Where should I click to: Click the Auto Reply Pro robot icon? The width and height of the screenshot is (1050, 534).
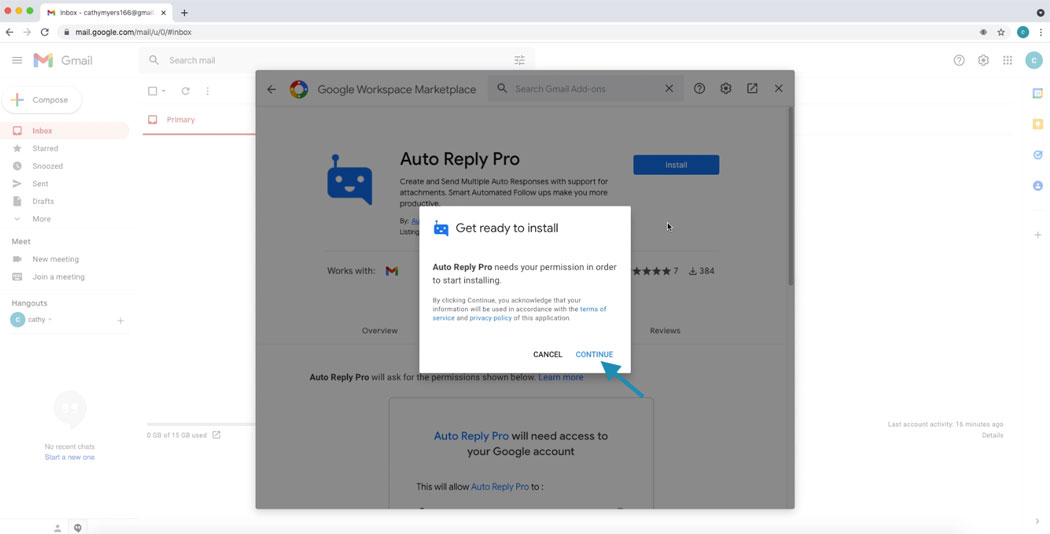point(350,179)
